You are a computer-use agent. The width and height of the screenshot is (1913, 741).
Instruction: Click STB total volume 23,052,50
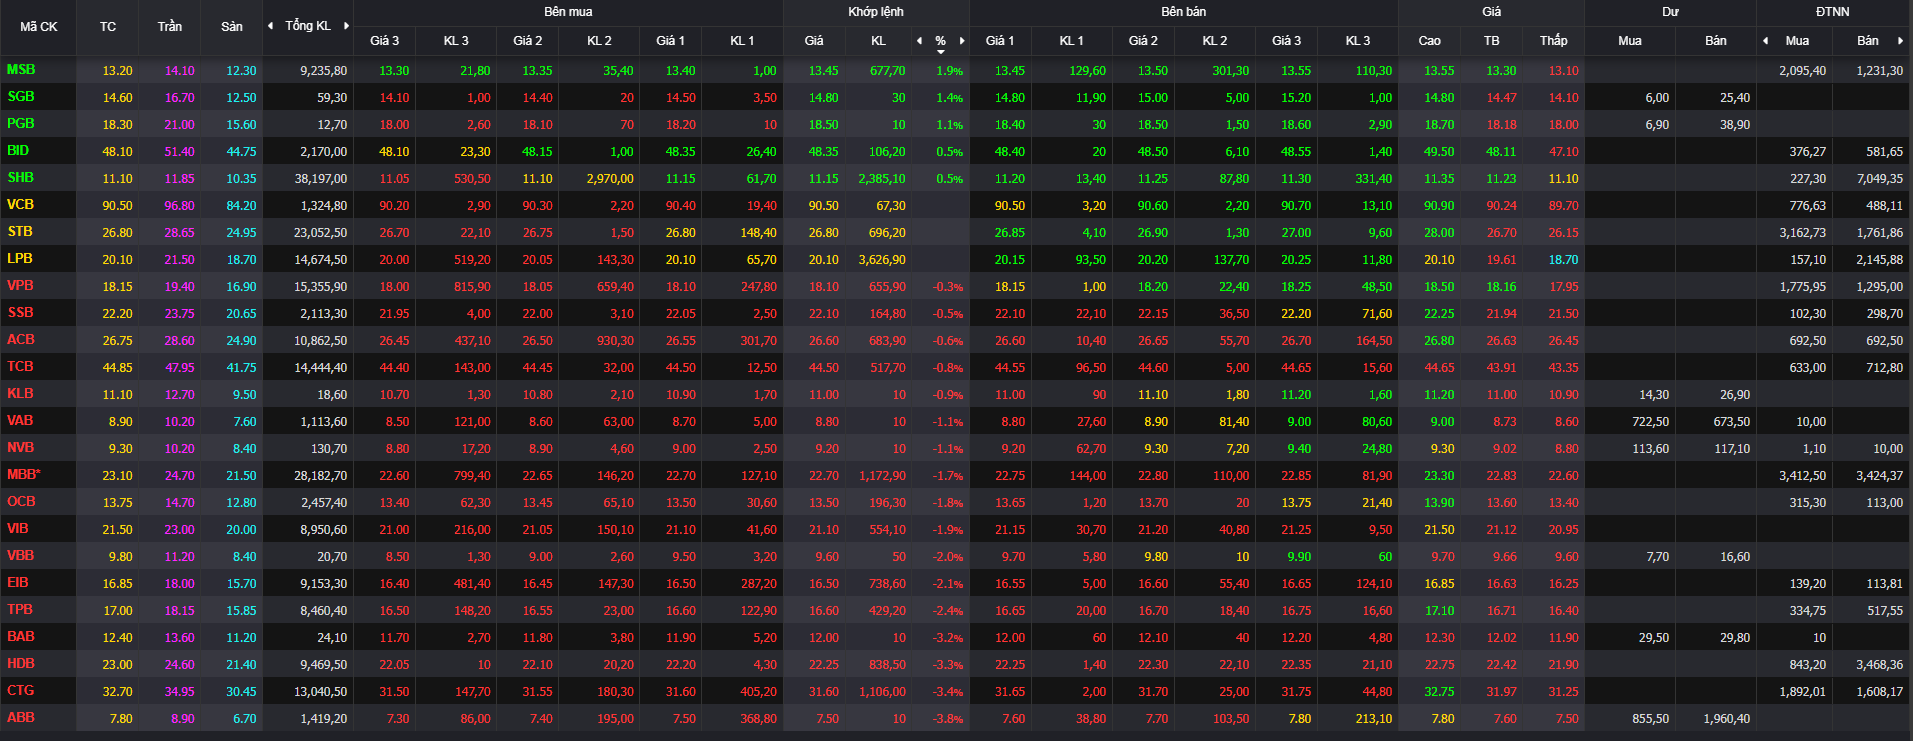point(321,233)
